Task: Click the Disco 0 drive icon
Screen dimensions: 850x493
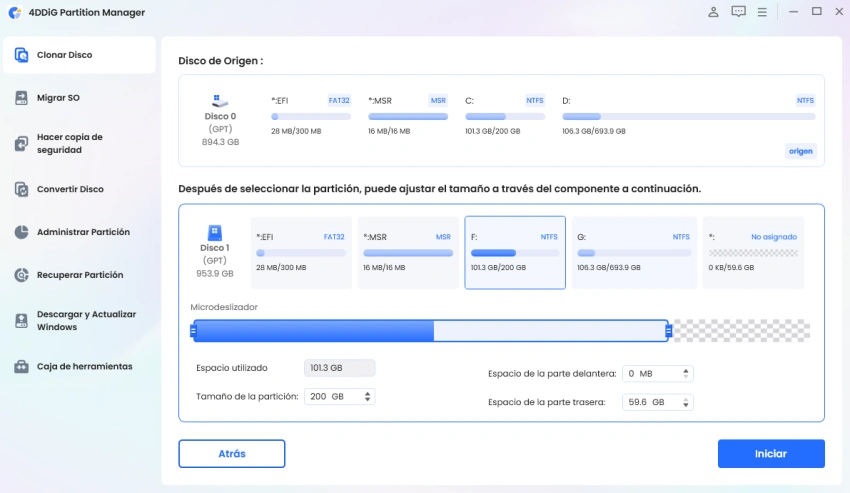Action: (220, 101)
